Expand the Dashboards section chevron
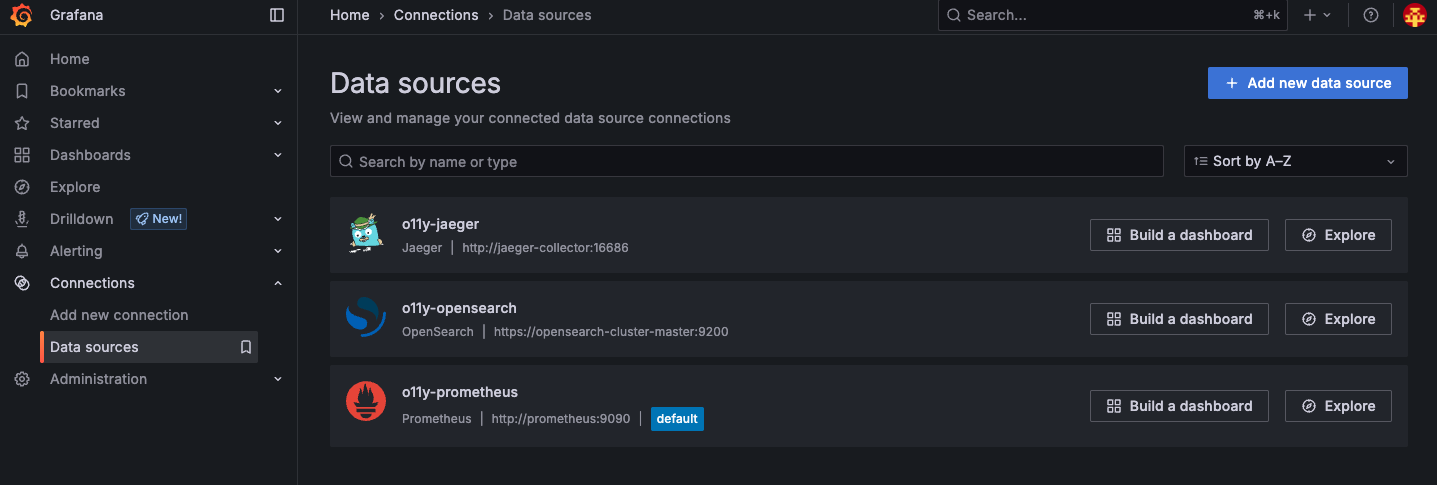The height and width of the screenshot is (485, 1437). pyautogui.click(x=278, y=155)
